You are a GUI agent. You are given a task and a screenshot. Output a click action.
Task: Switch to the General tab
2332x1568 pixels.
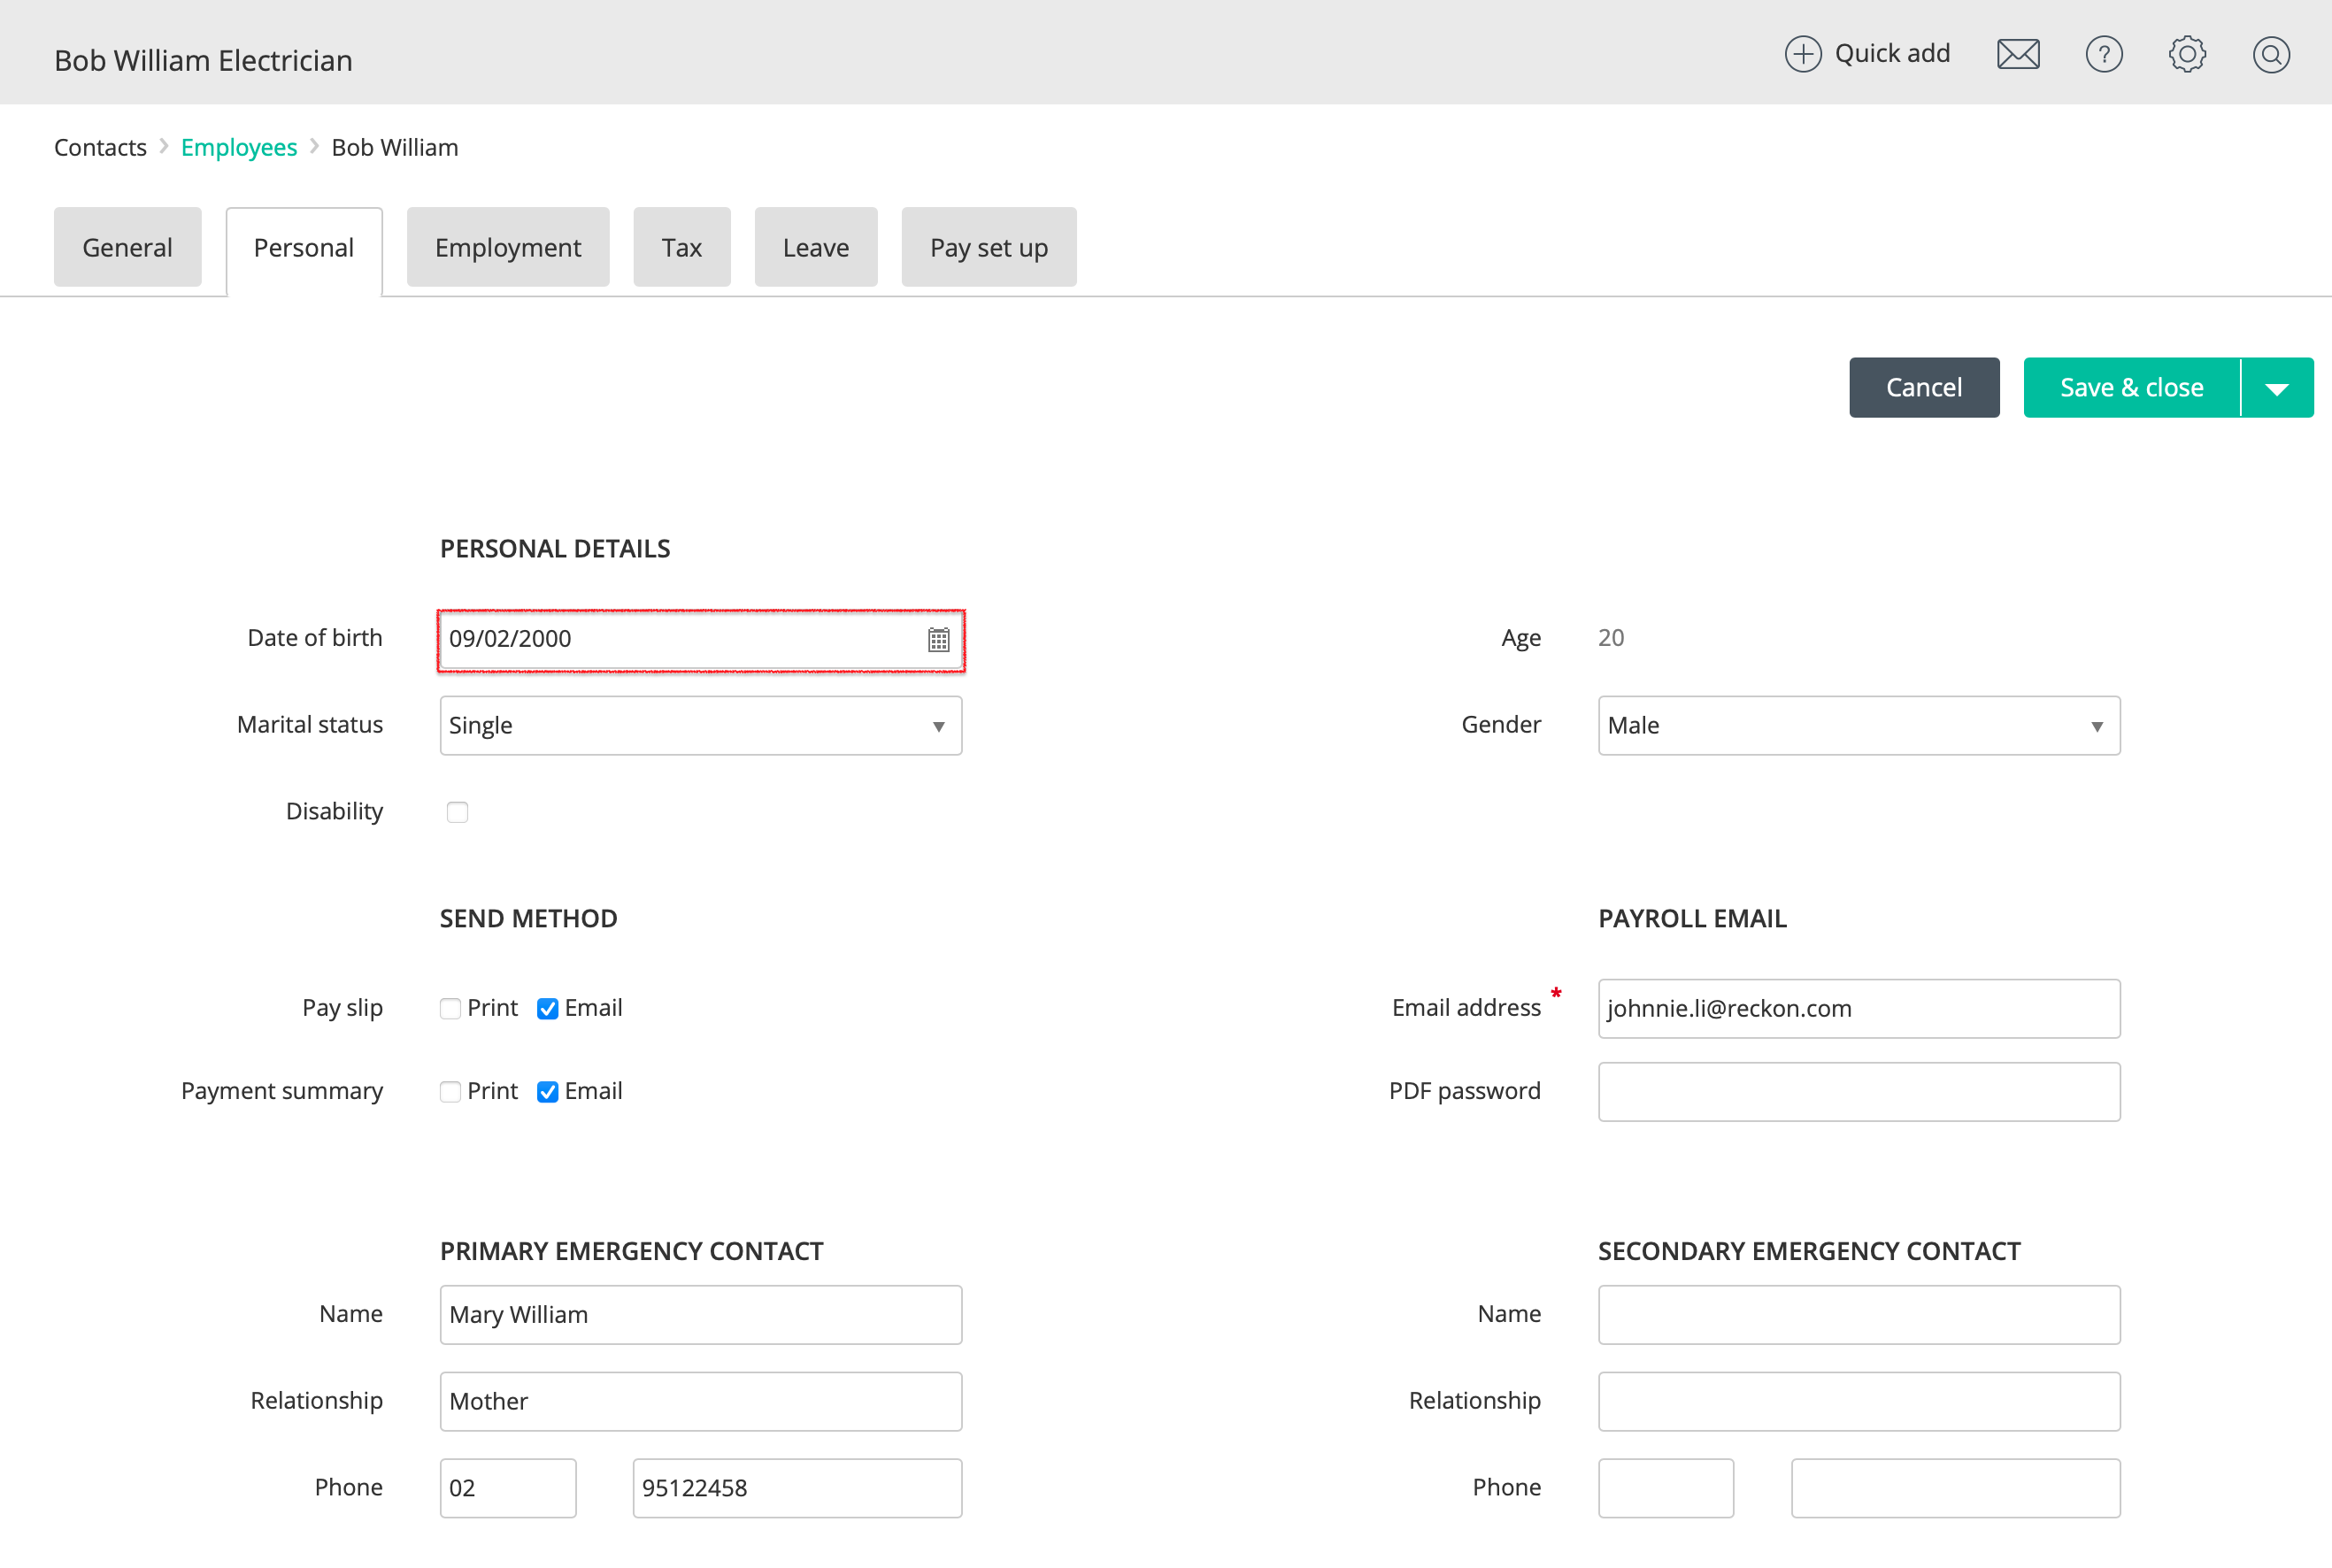(x=128, y=247)
